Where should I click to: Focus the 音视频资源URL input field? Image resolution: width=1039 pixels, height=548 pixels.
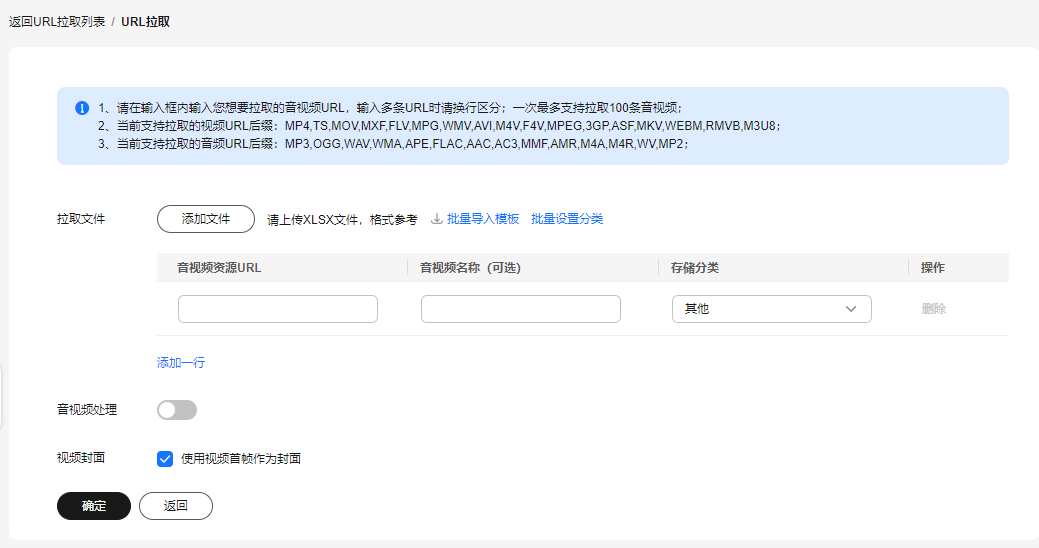point(278,309)
